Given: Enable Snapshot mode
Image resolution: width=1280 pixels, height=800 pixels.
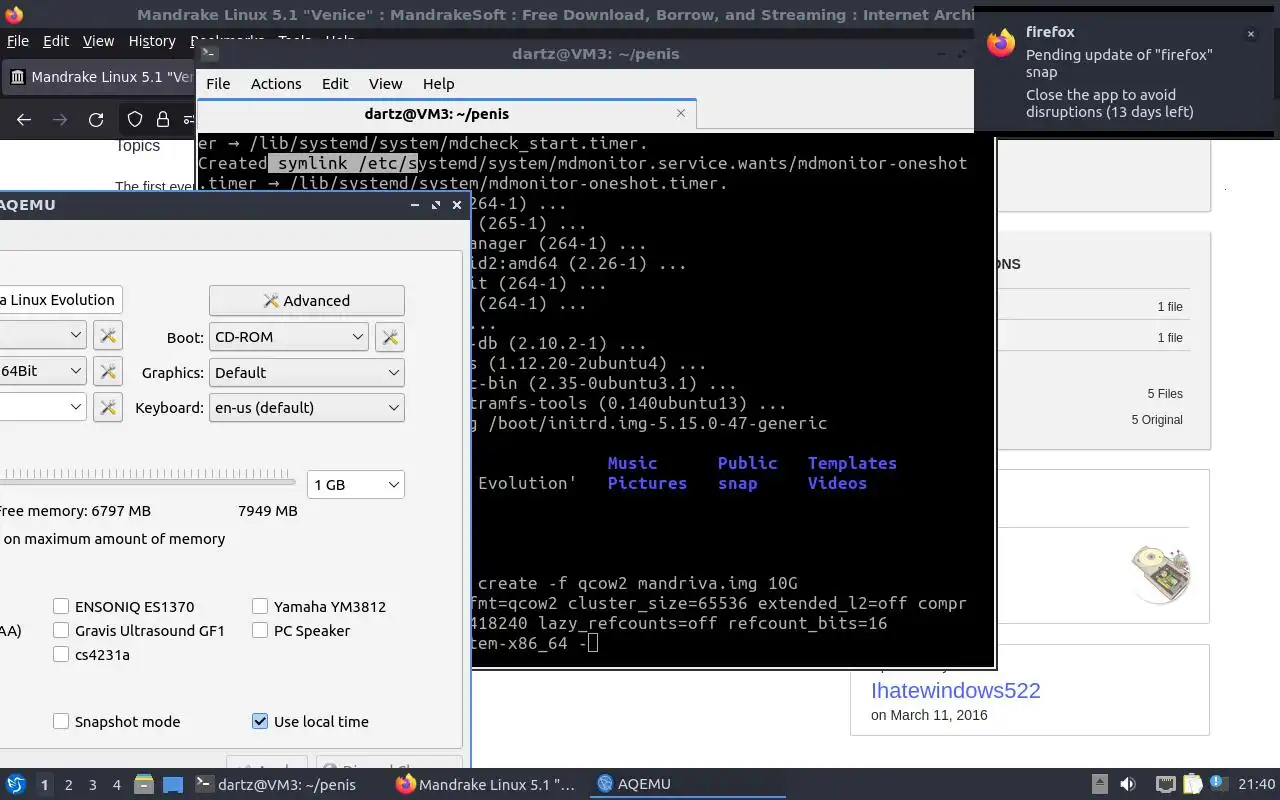Looking at the screenshot, I should pos(61,721).
